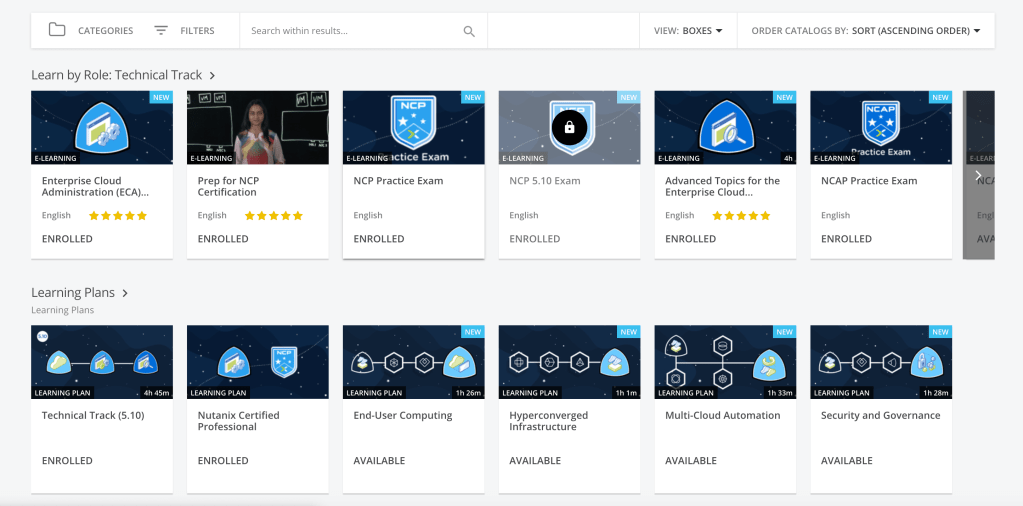The image size is (1023, 506).
Task: Expand Learn by Role: Technical Track section
Action: click(212, 75)
